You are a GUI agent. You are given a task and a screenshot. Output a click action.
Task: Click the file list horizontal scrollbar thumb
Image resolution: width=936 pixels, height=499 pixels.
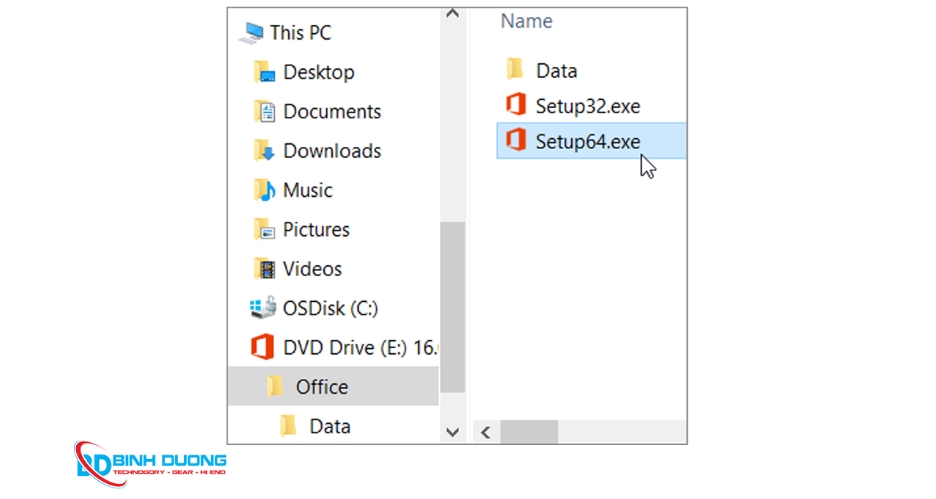[529, 432]
